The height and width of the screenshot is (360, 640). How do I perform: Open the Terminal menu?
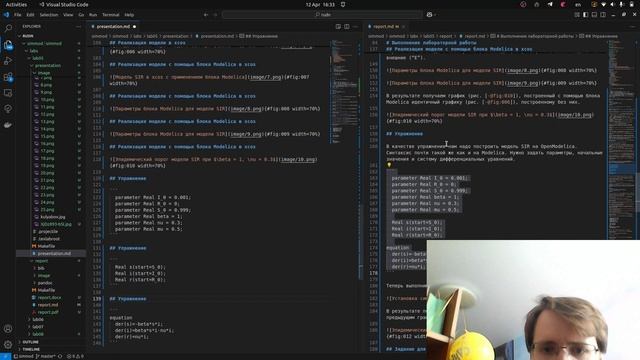[x=111, y=15]
